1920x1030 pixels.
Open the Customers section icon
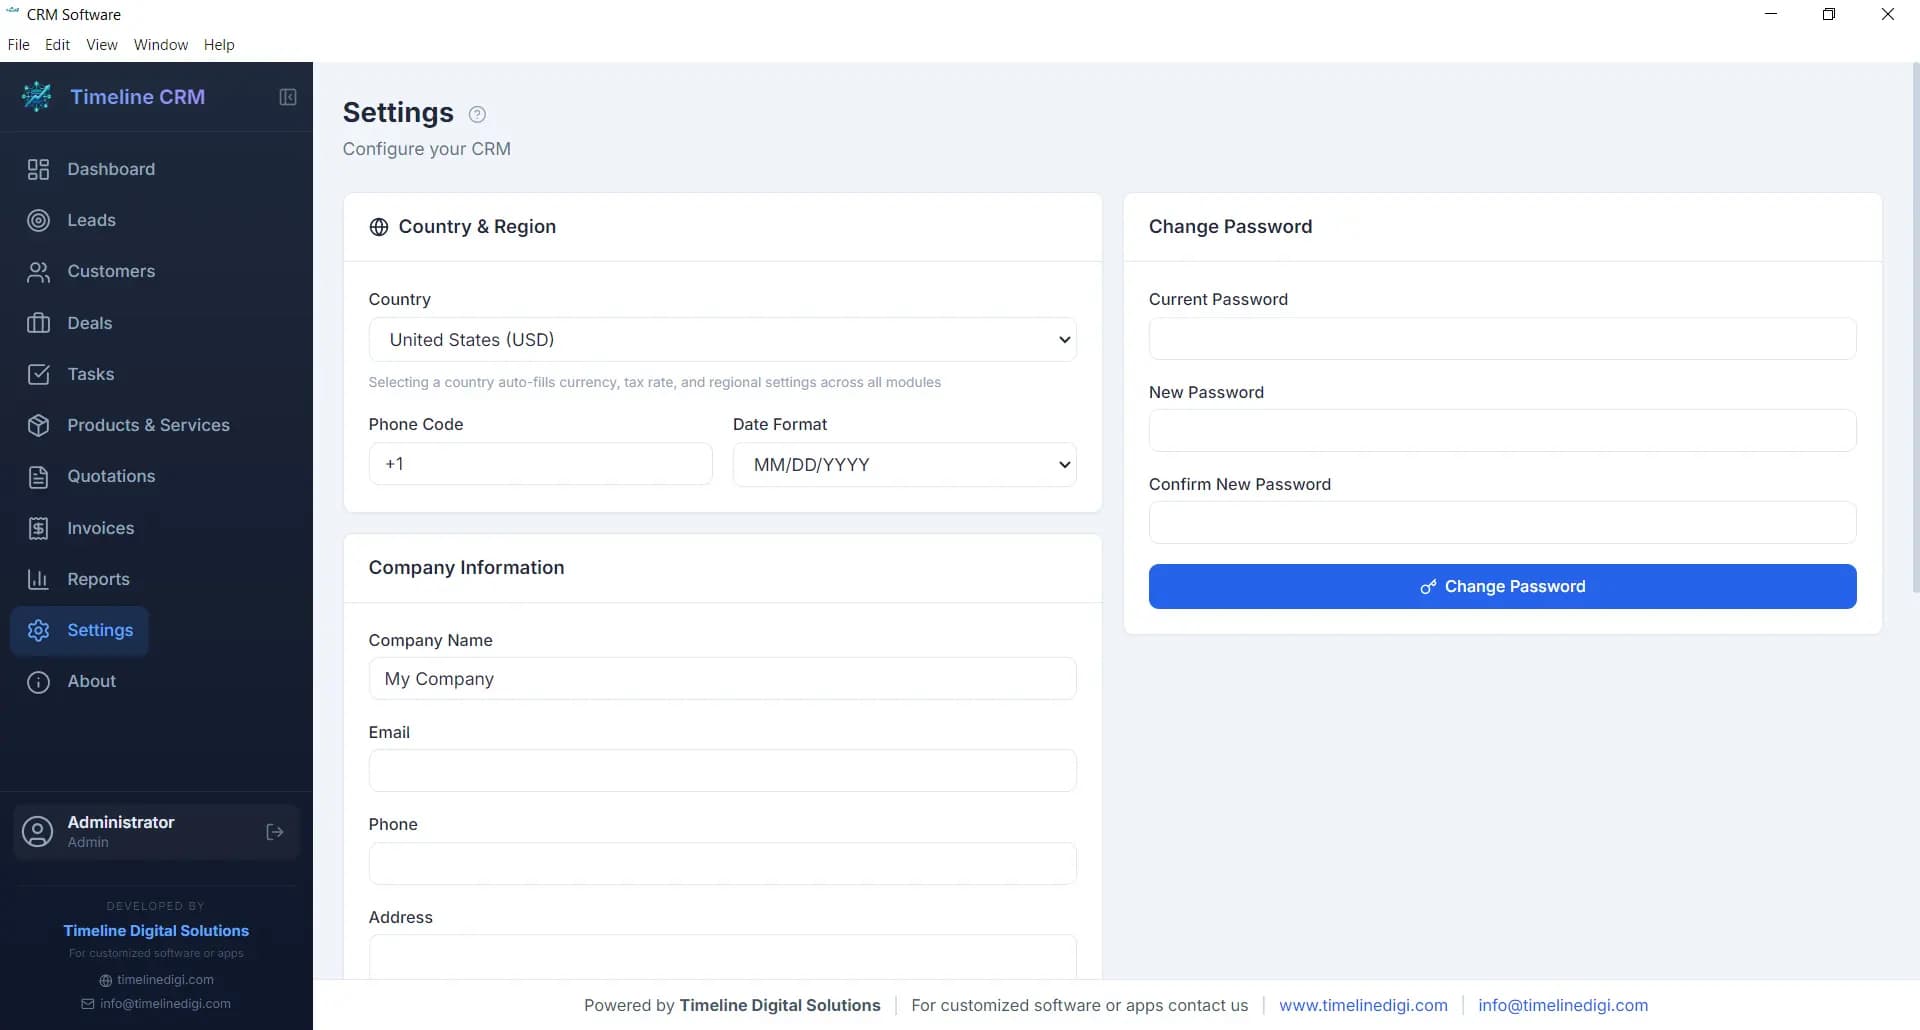pyautogui.click(x=38, y=271)
